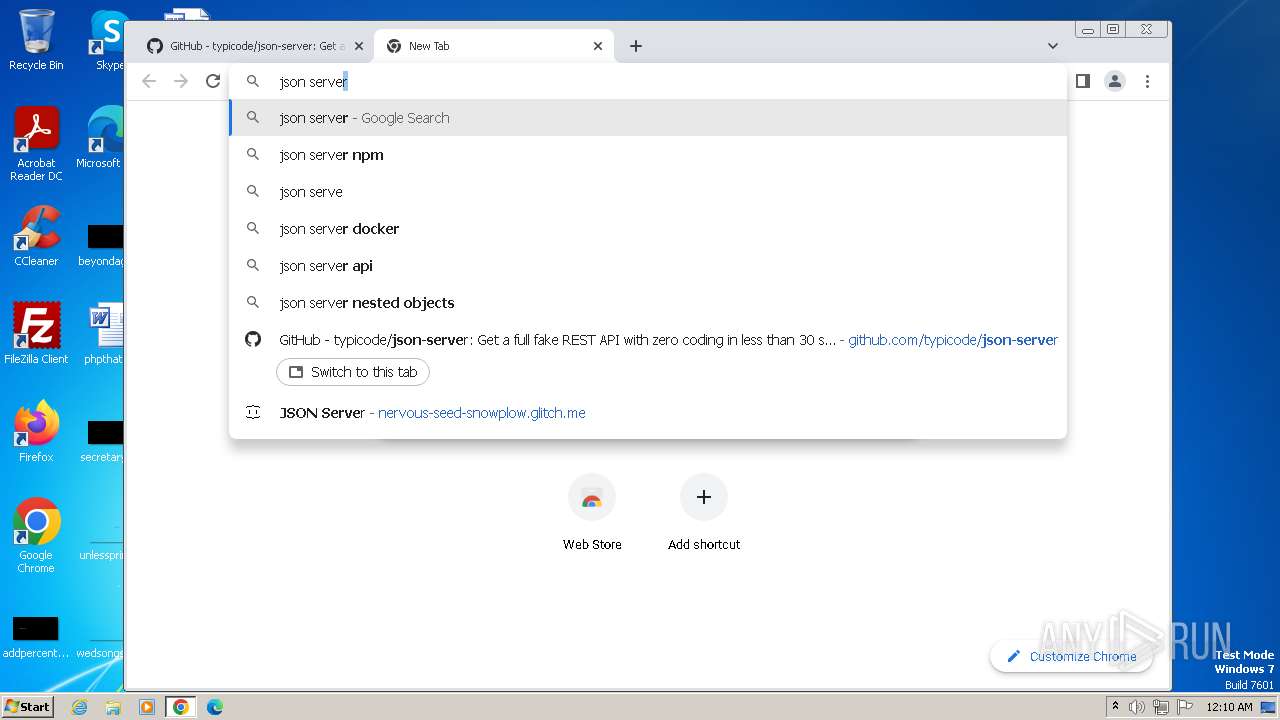The width and height of the screenshot is (1280, 720).
Task: Click the taskbar clock showing 12:10 AM
Action: tap(1229, 707)
